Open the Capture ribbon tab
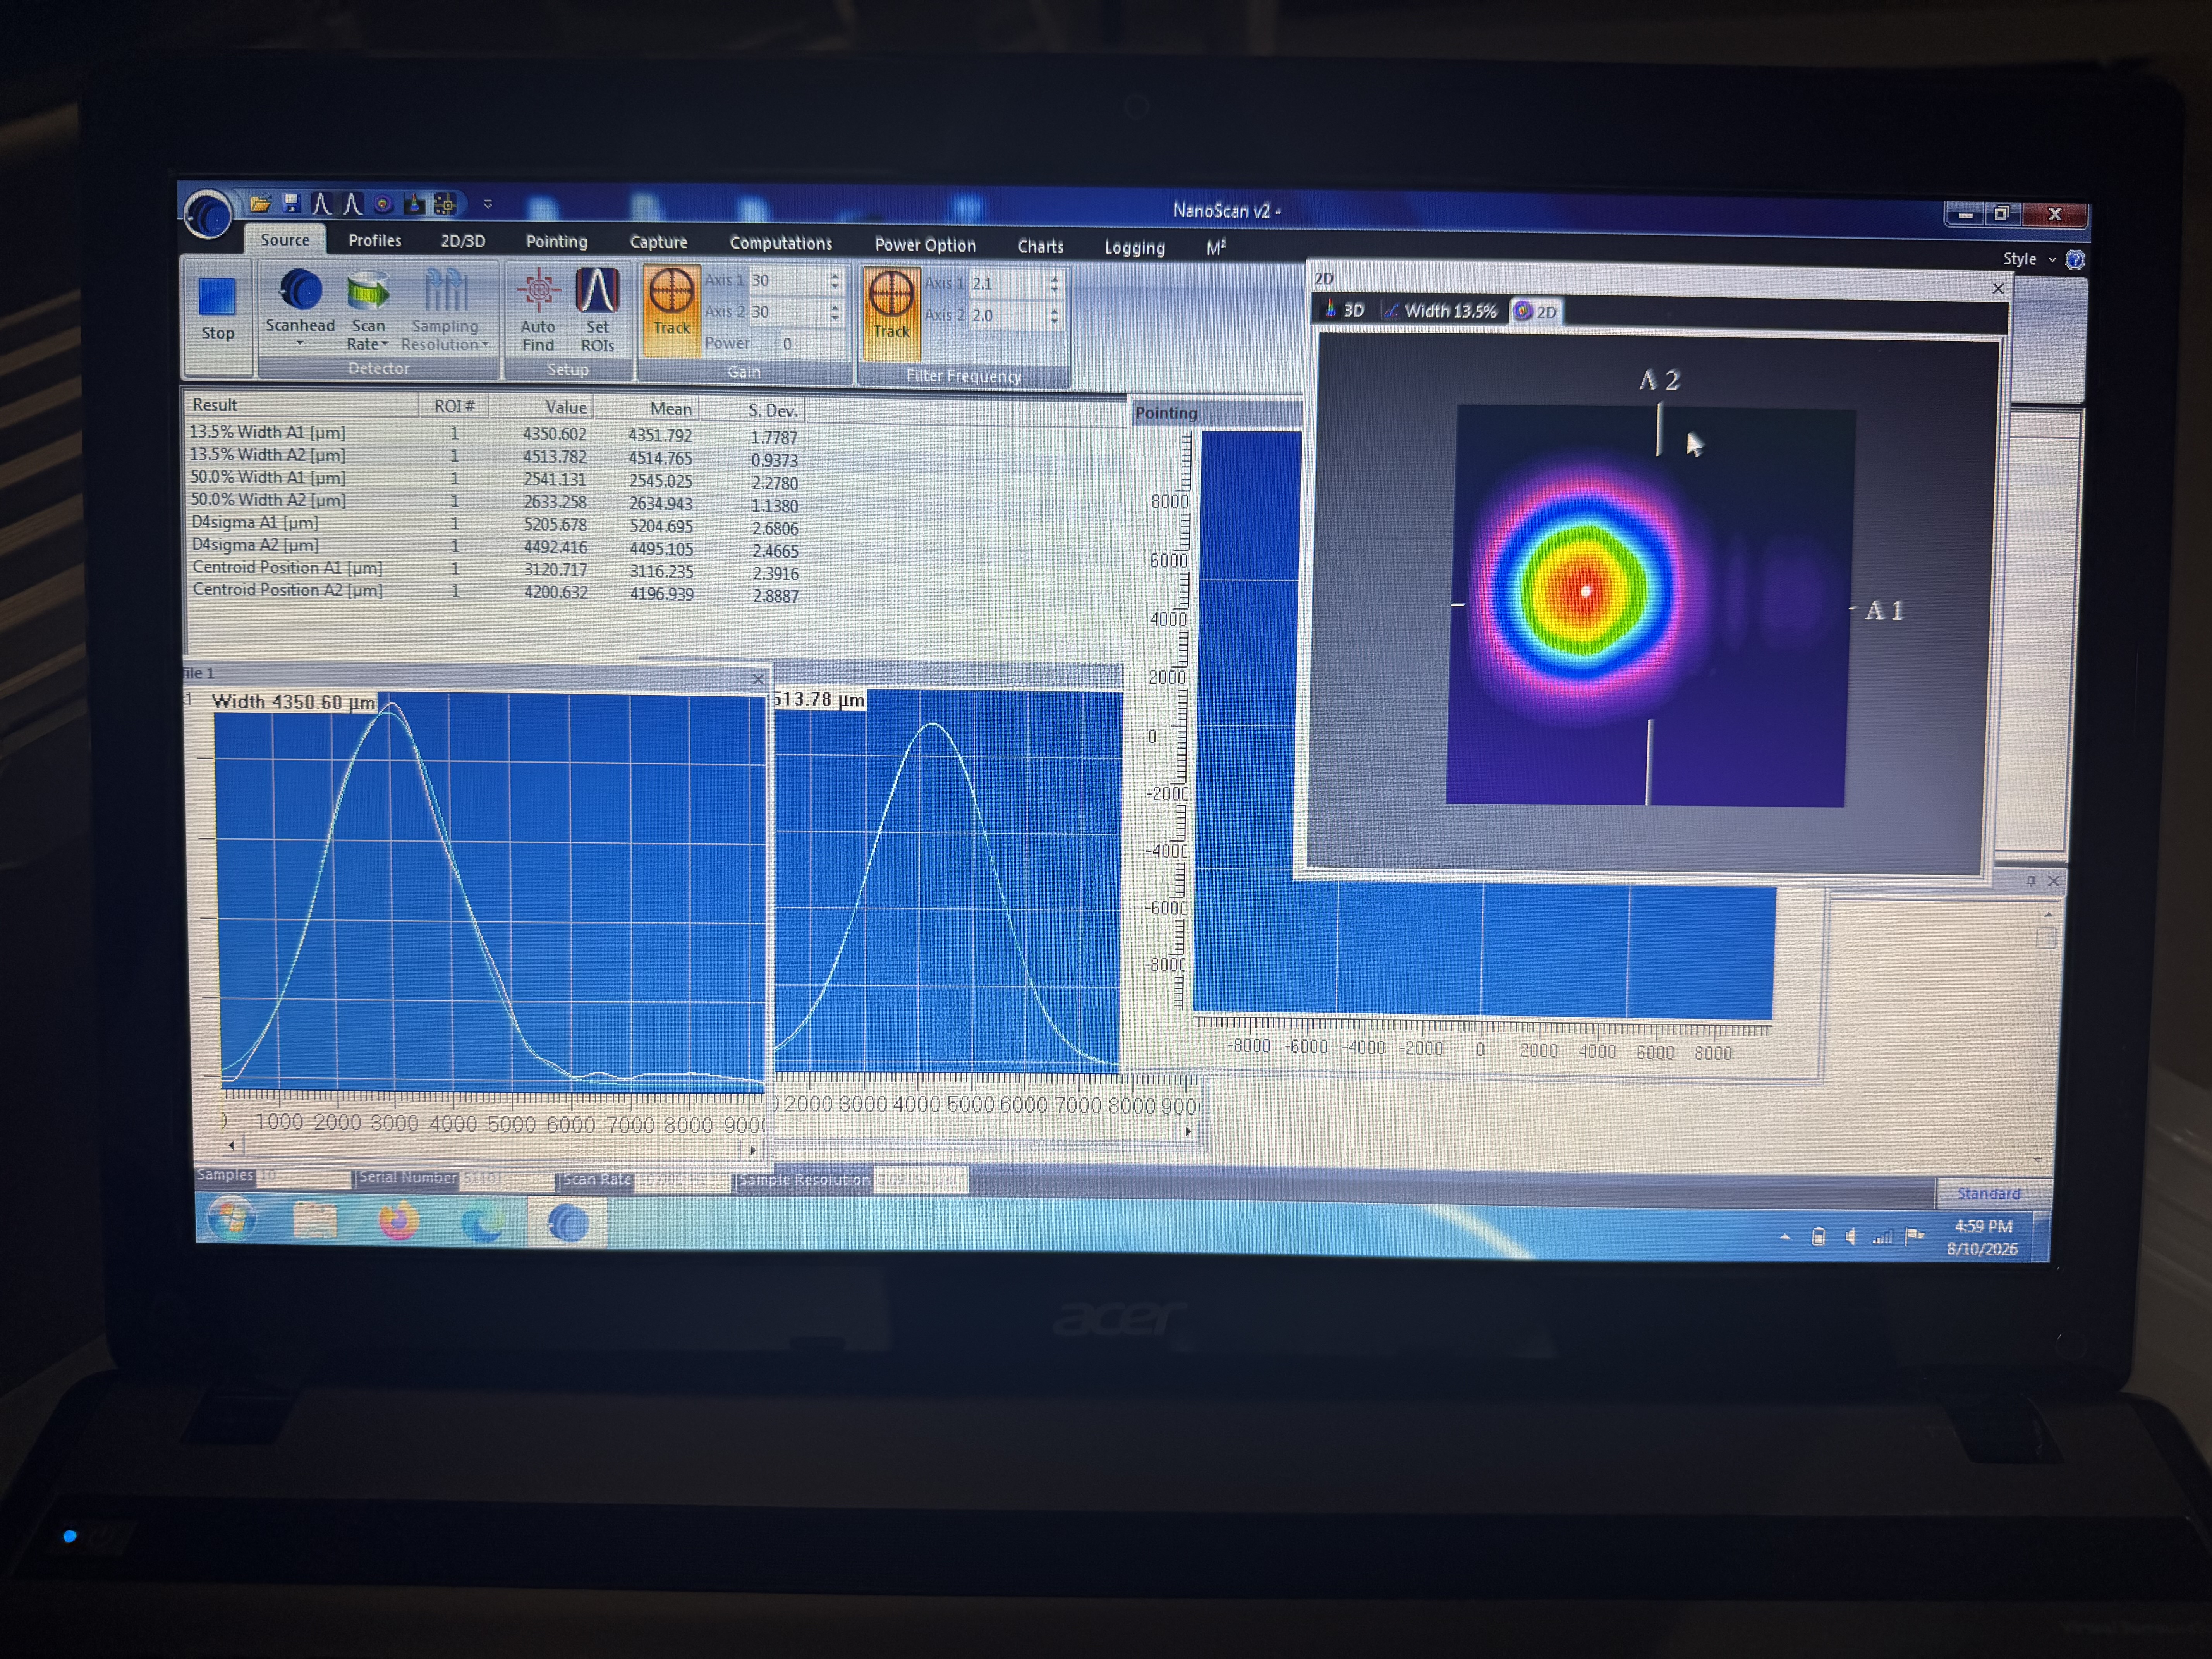The image size is (2212, 1659). 658,243
